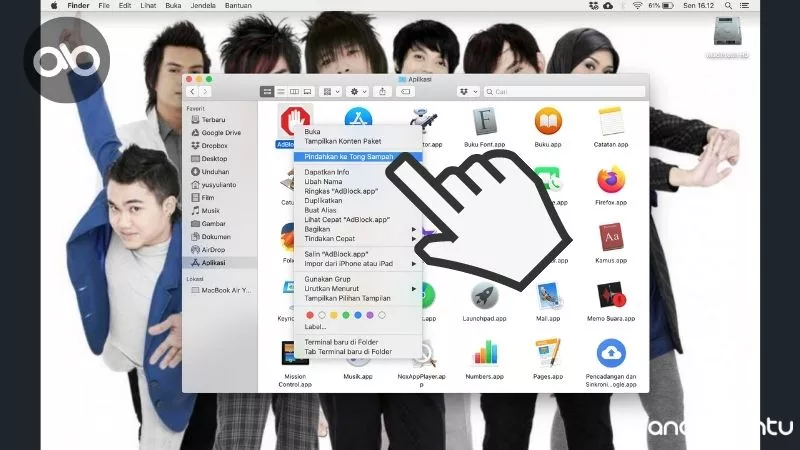
Task: Open the Action gear dropdown
Action: (x=357, y=92)
